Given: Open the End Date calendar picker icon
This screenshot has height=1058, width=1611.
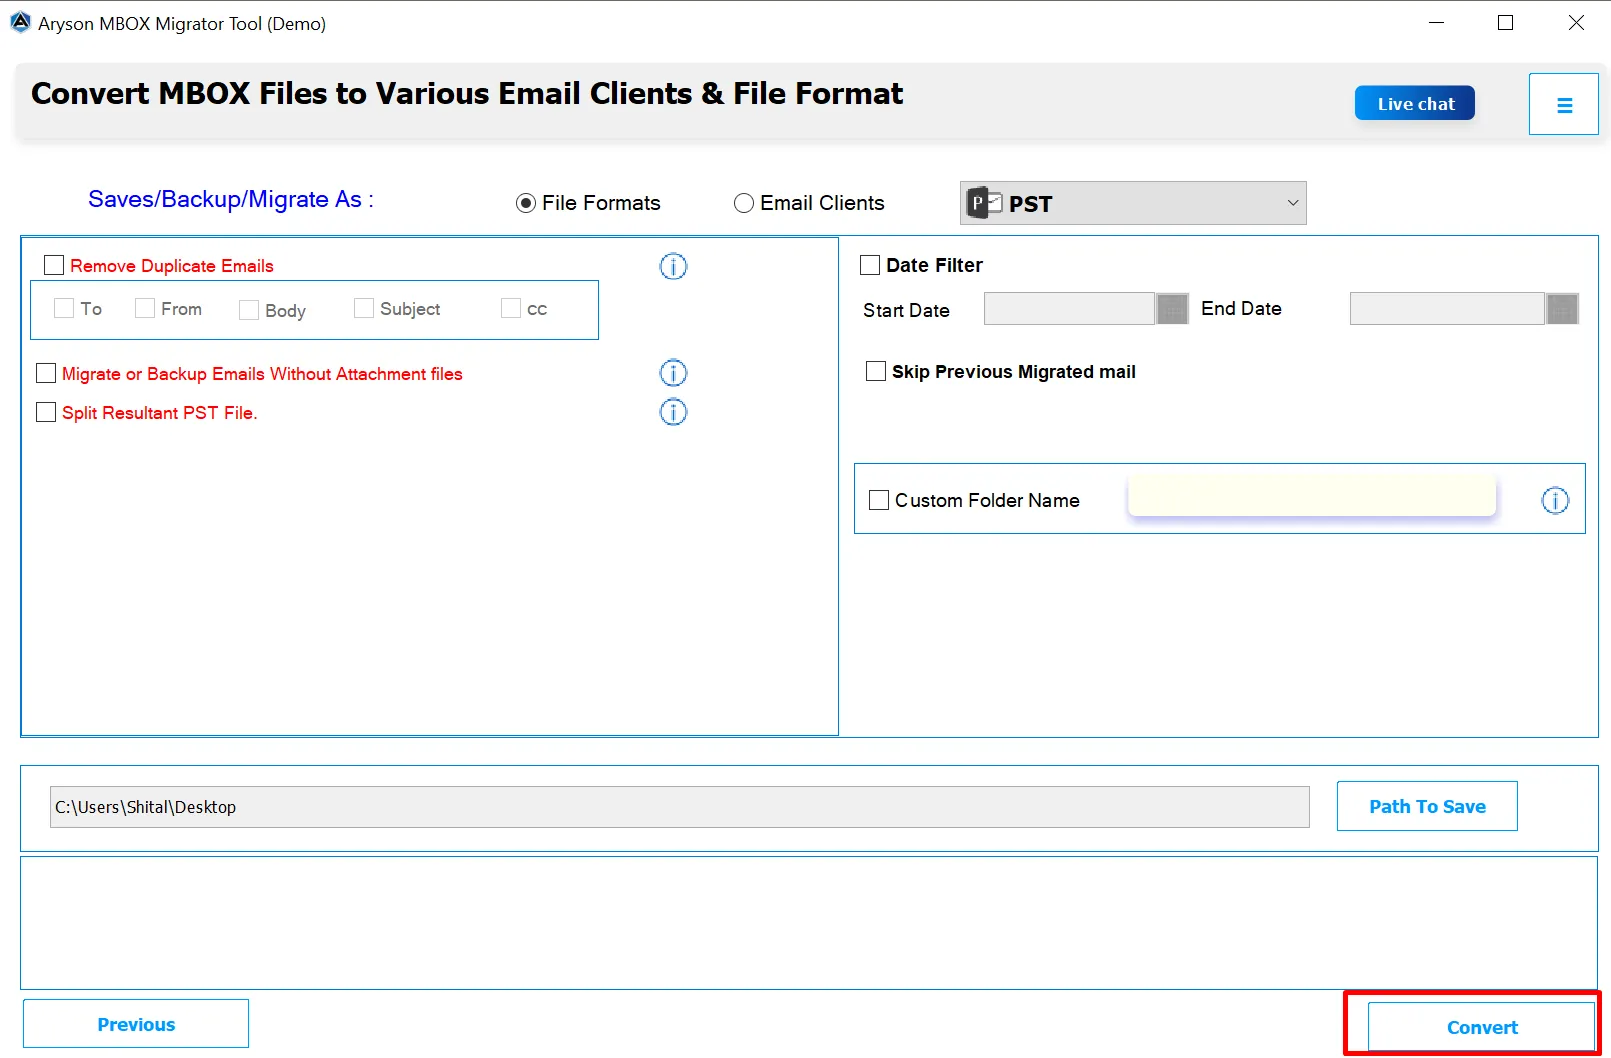Looking at the screenshot, I should pos(1561,309).
